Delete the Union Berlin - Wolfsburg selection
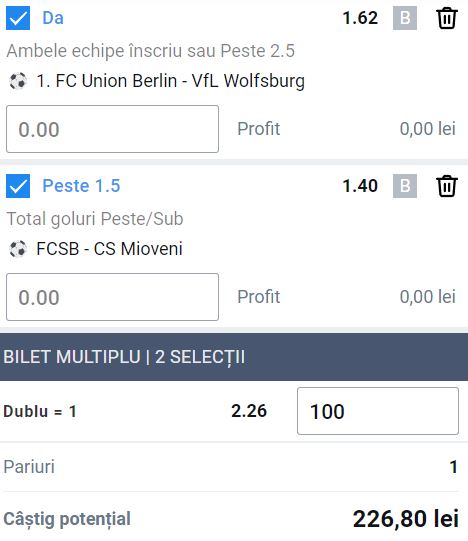Image resolution: width=468 pixels, height=541 pixels. (x=447, y=18)
